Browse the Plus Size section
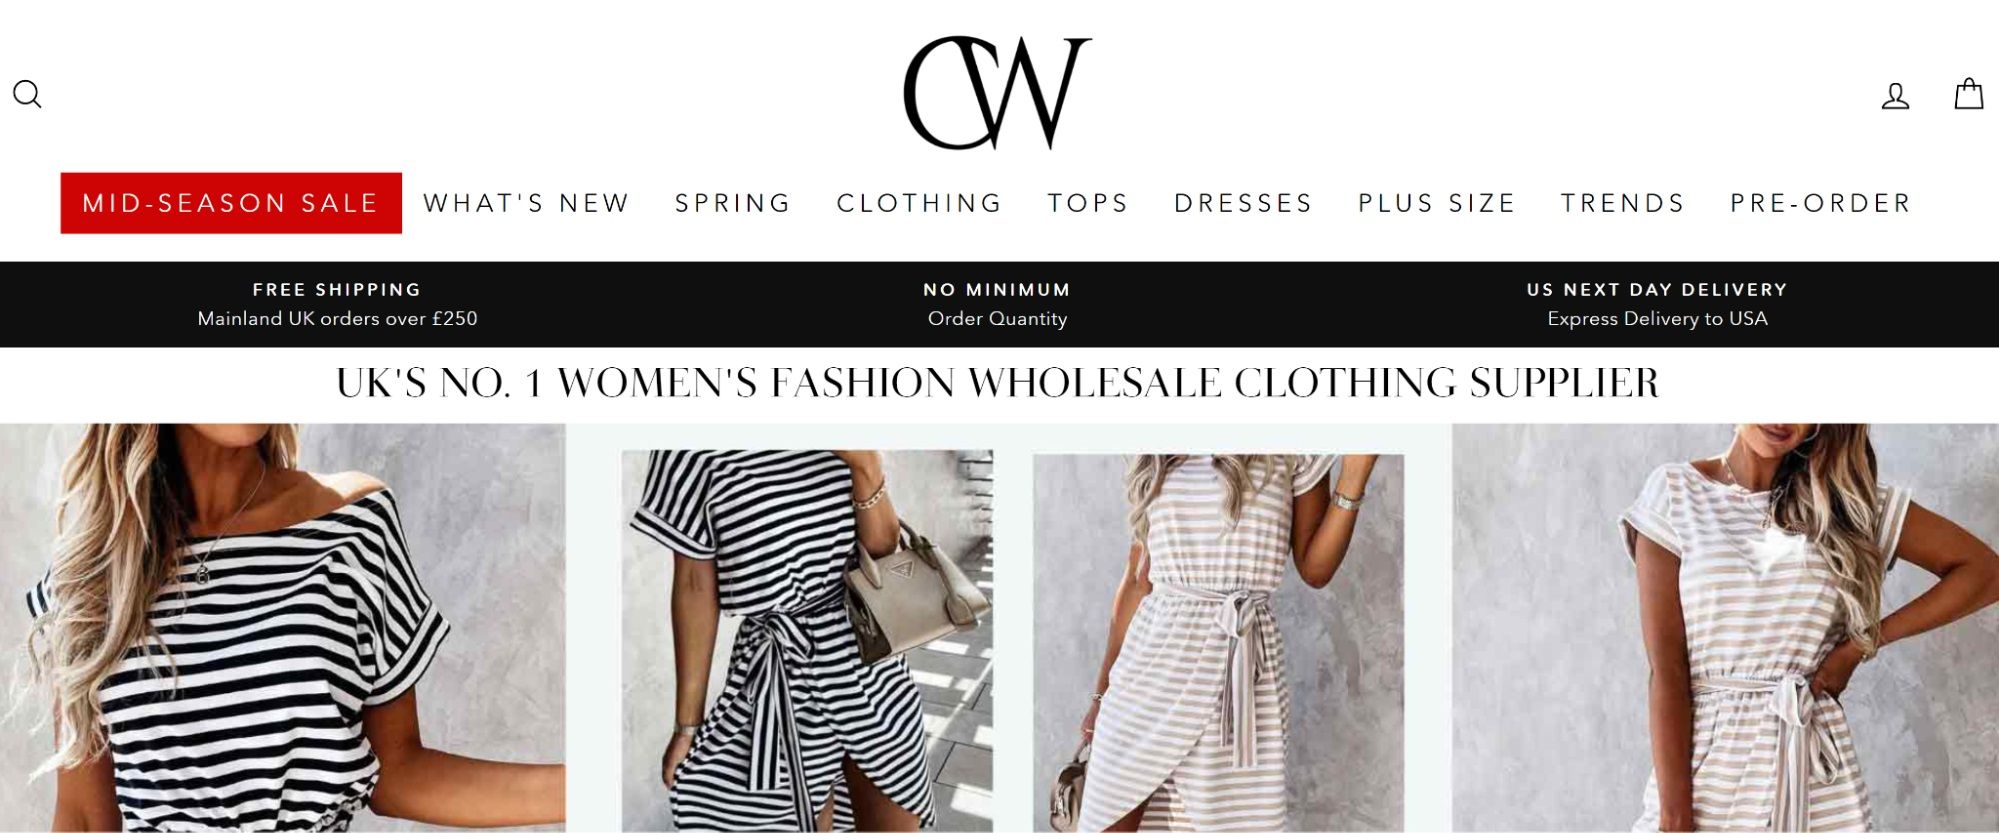 point(1437,203)
